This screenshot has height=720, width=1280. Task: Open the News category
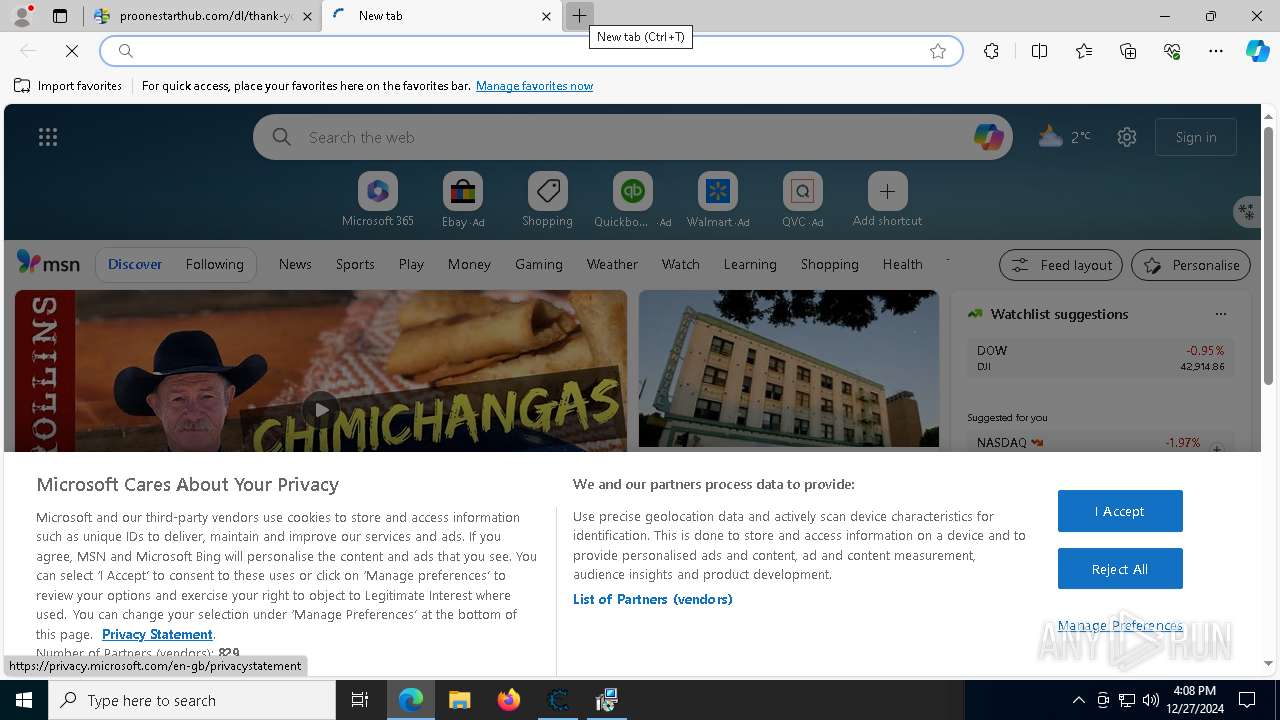tap(295, 264)
